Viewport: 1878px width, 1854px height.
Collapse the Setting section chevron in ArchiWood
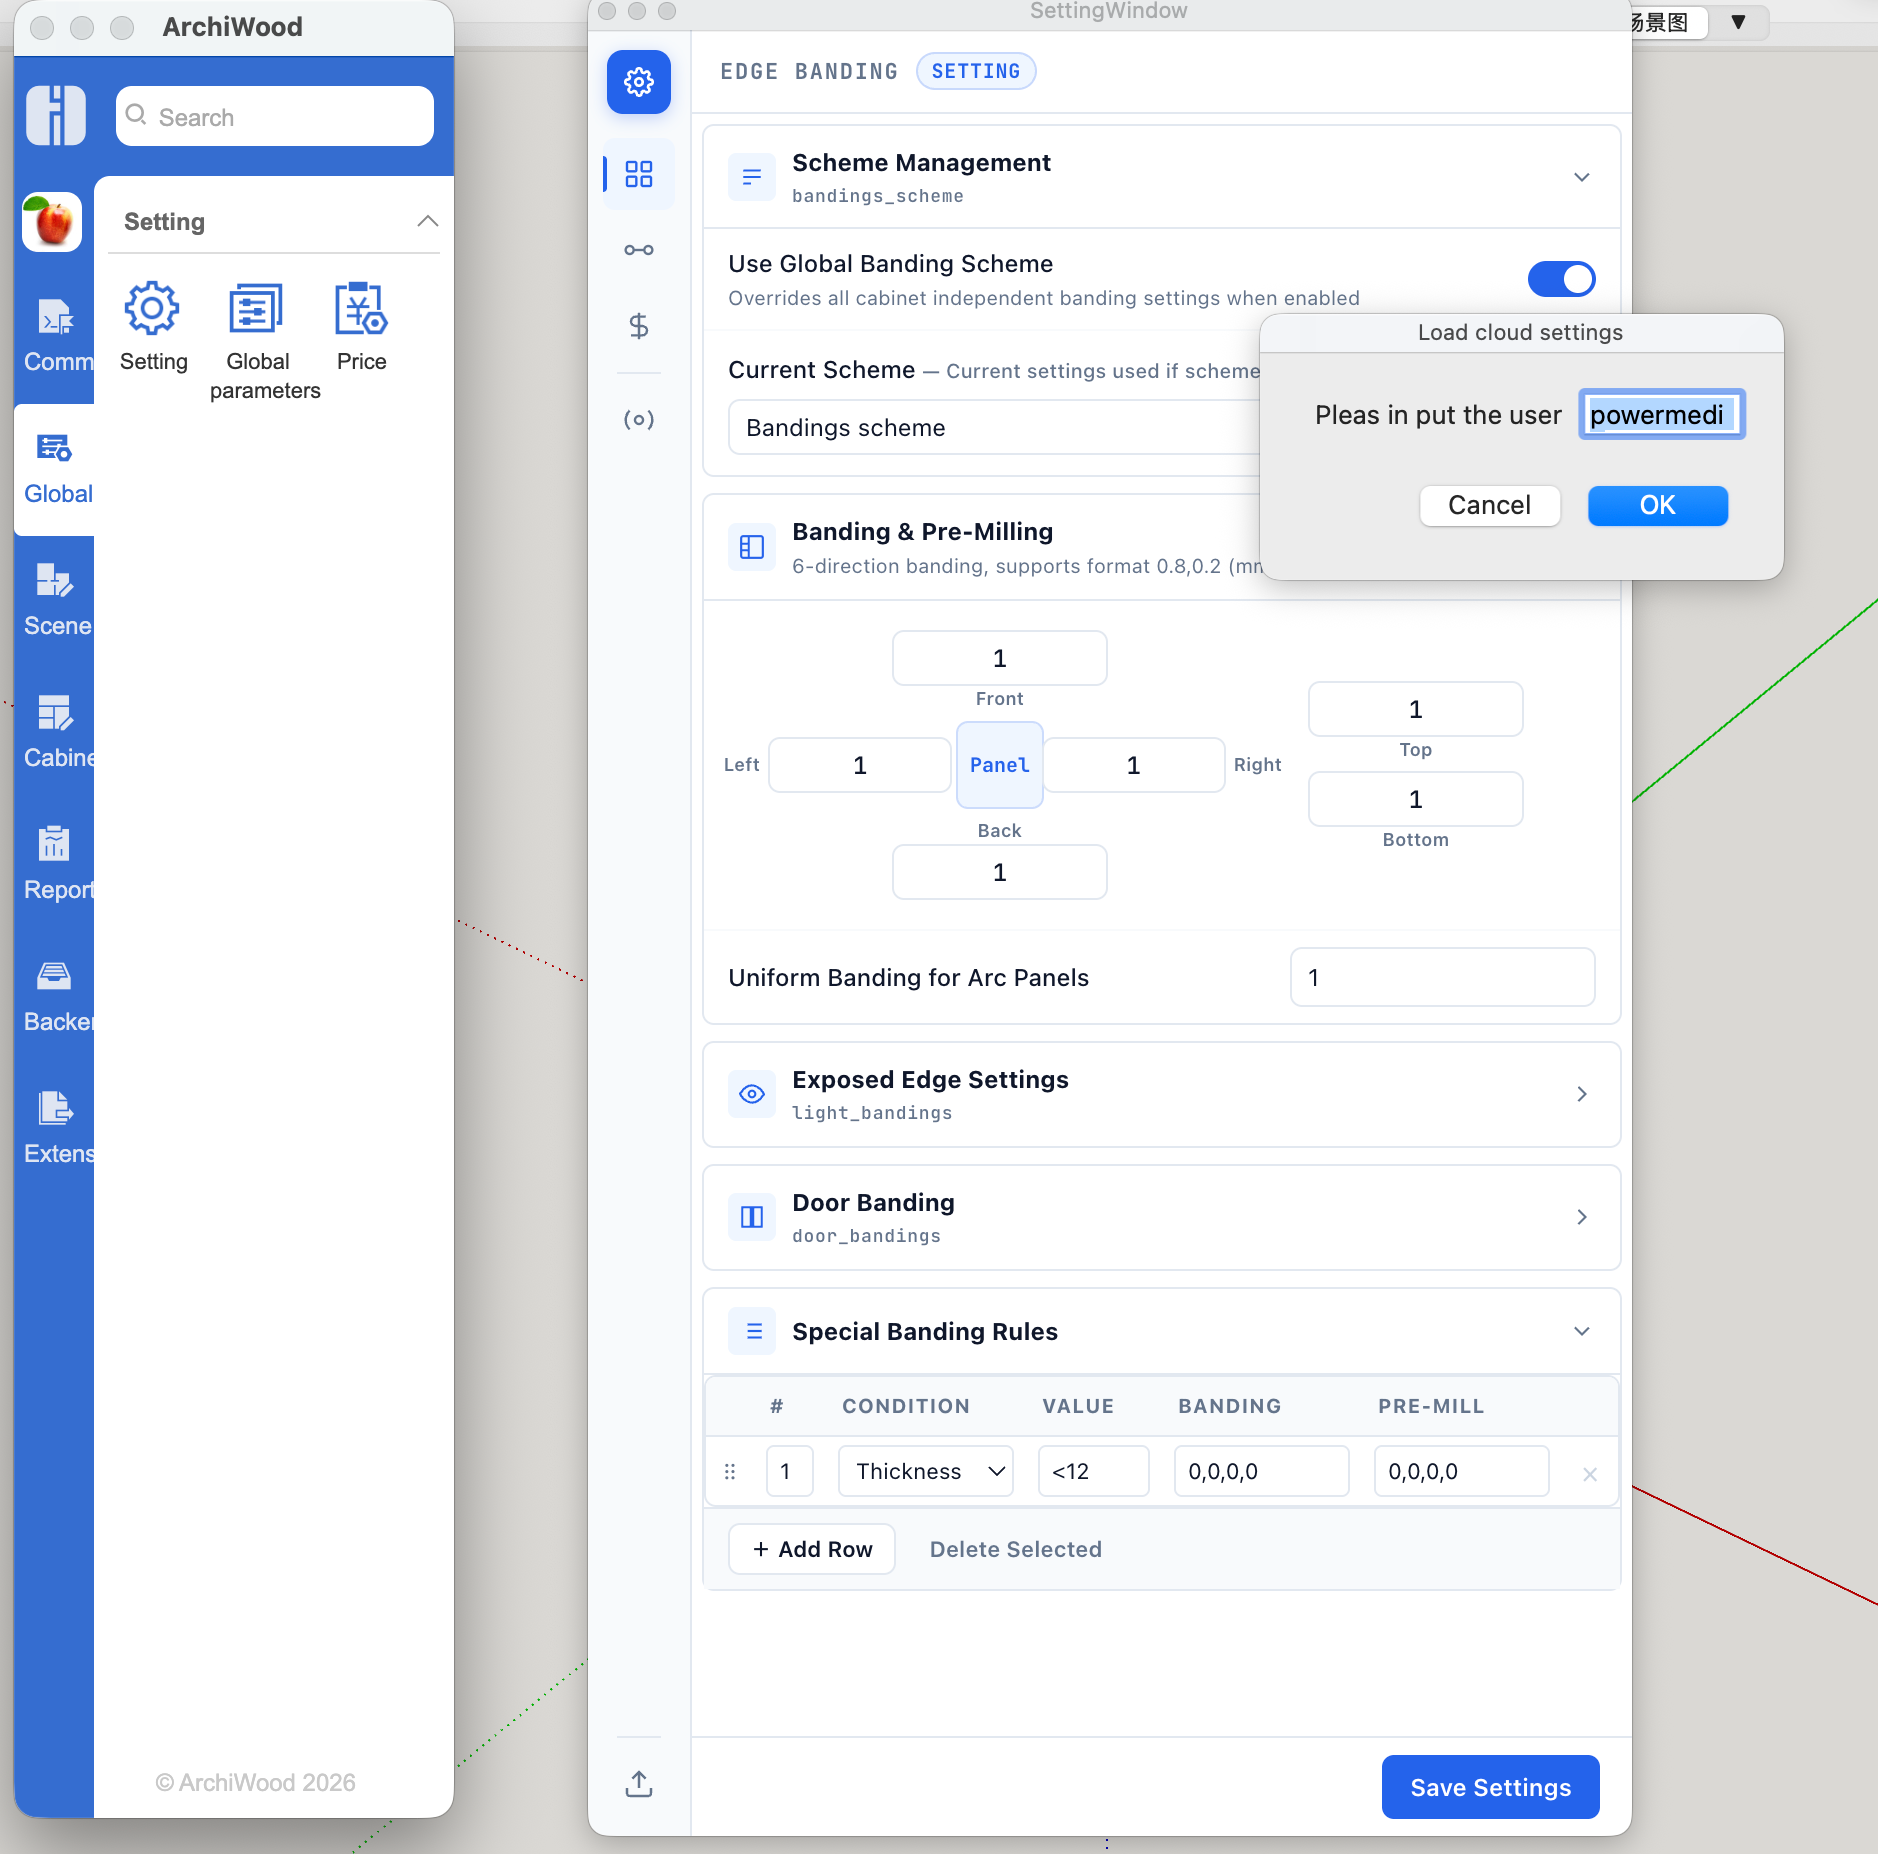click(x=428, y=221)
